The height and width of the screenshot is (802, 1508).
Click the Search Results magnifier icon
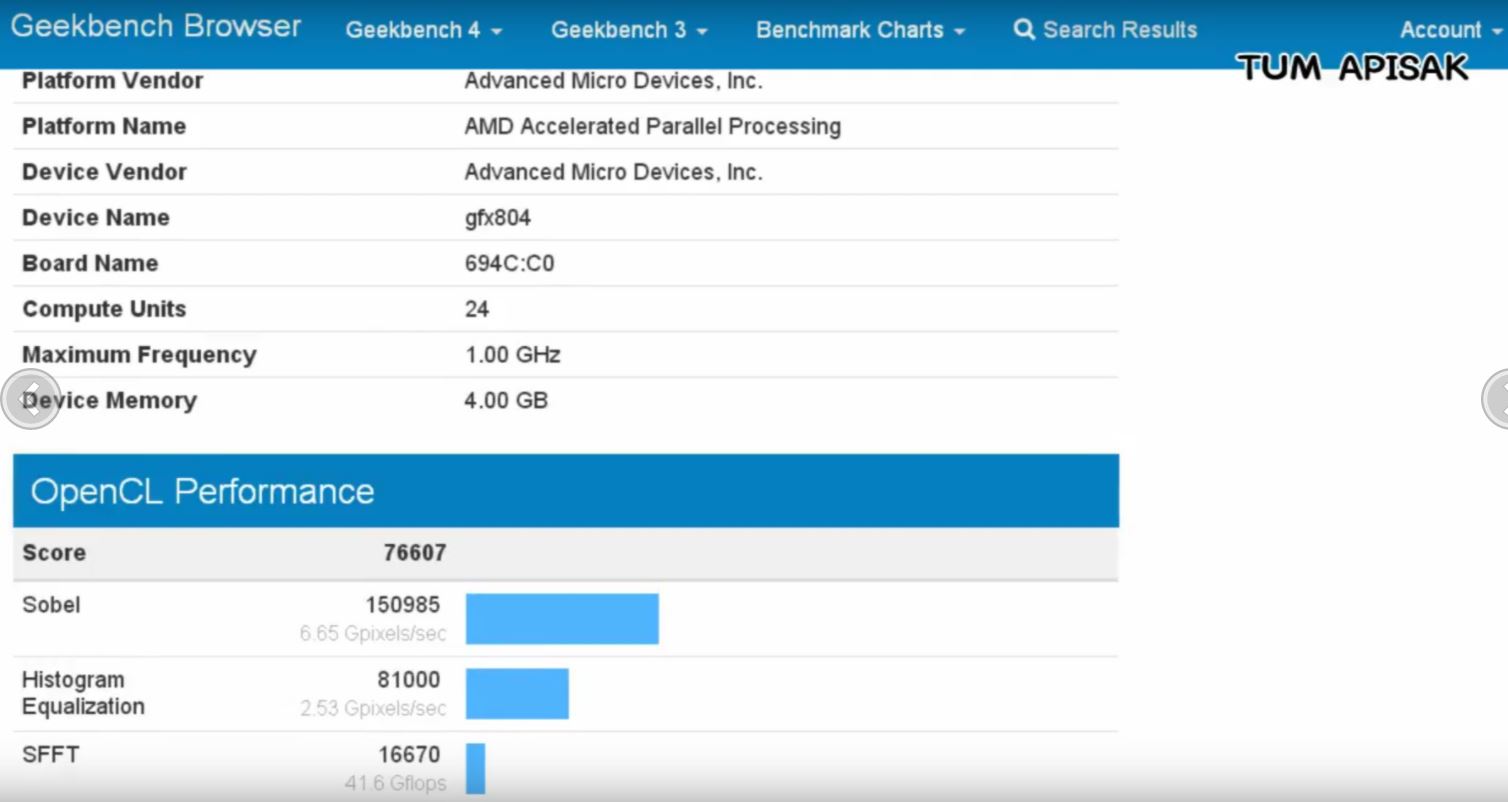(x=1024, y=29)
